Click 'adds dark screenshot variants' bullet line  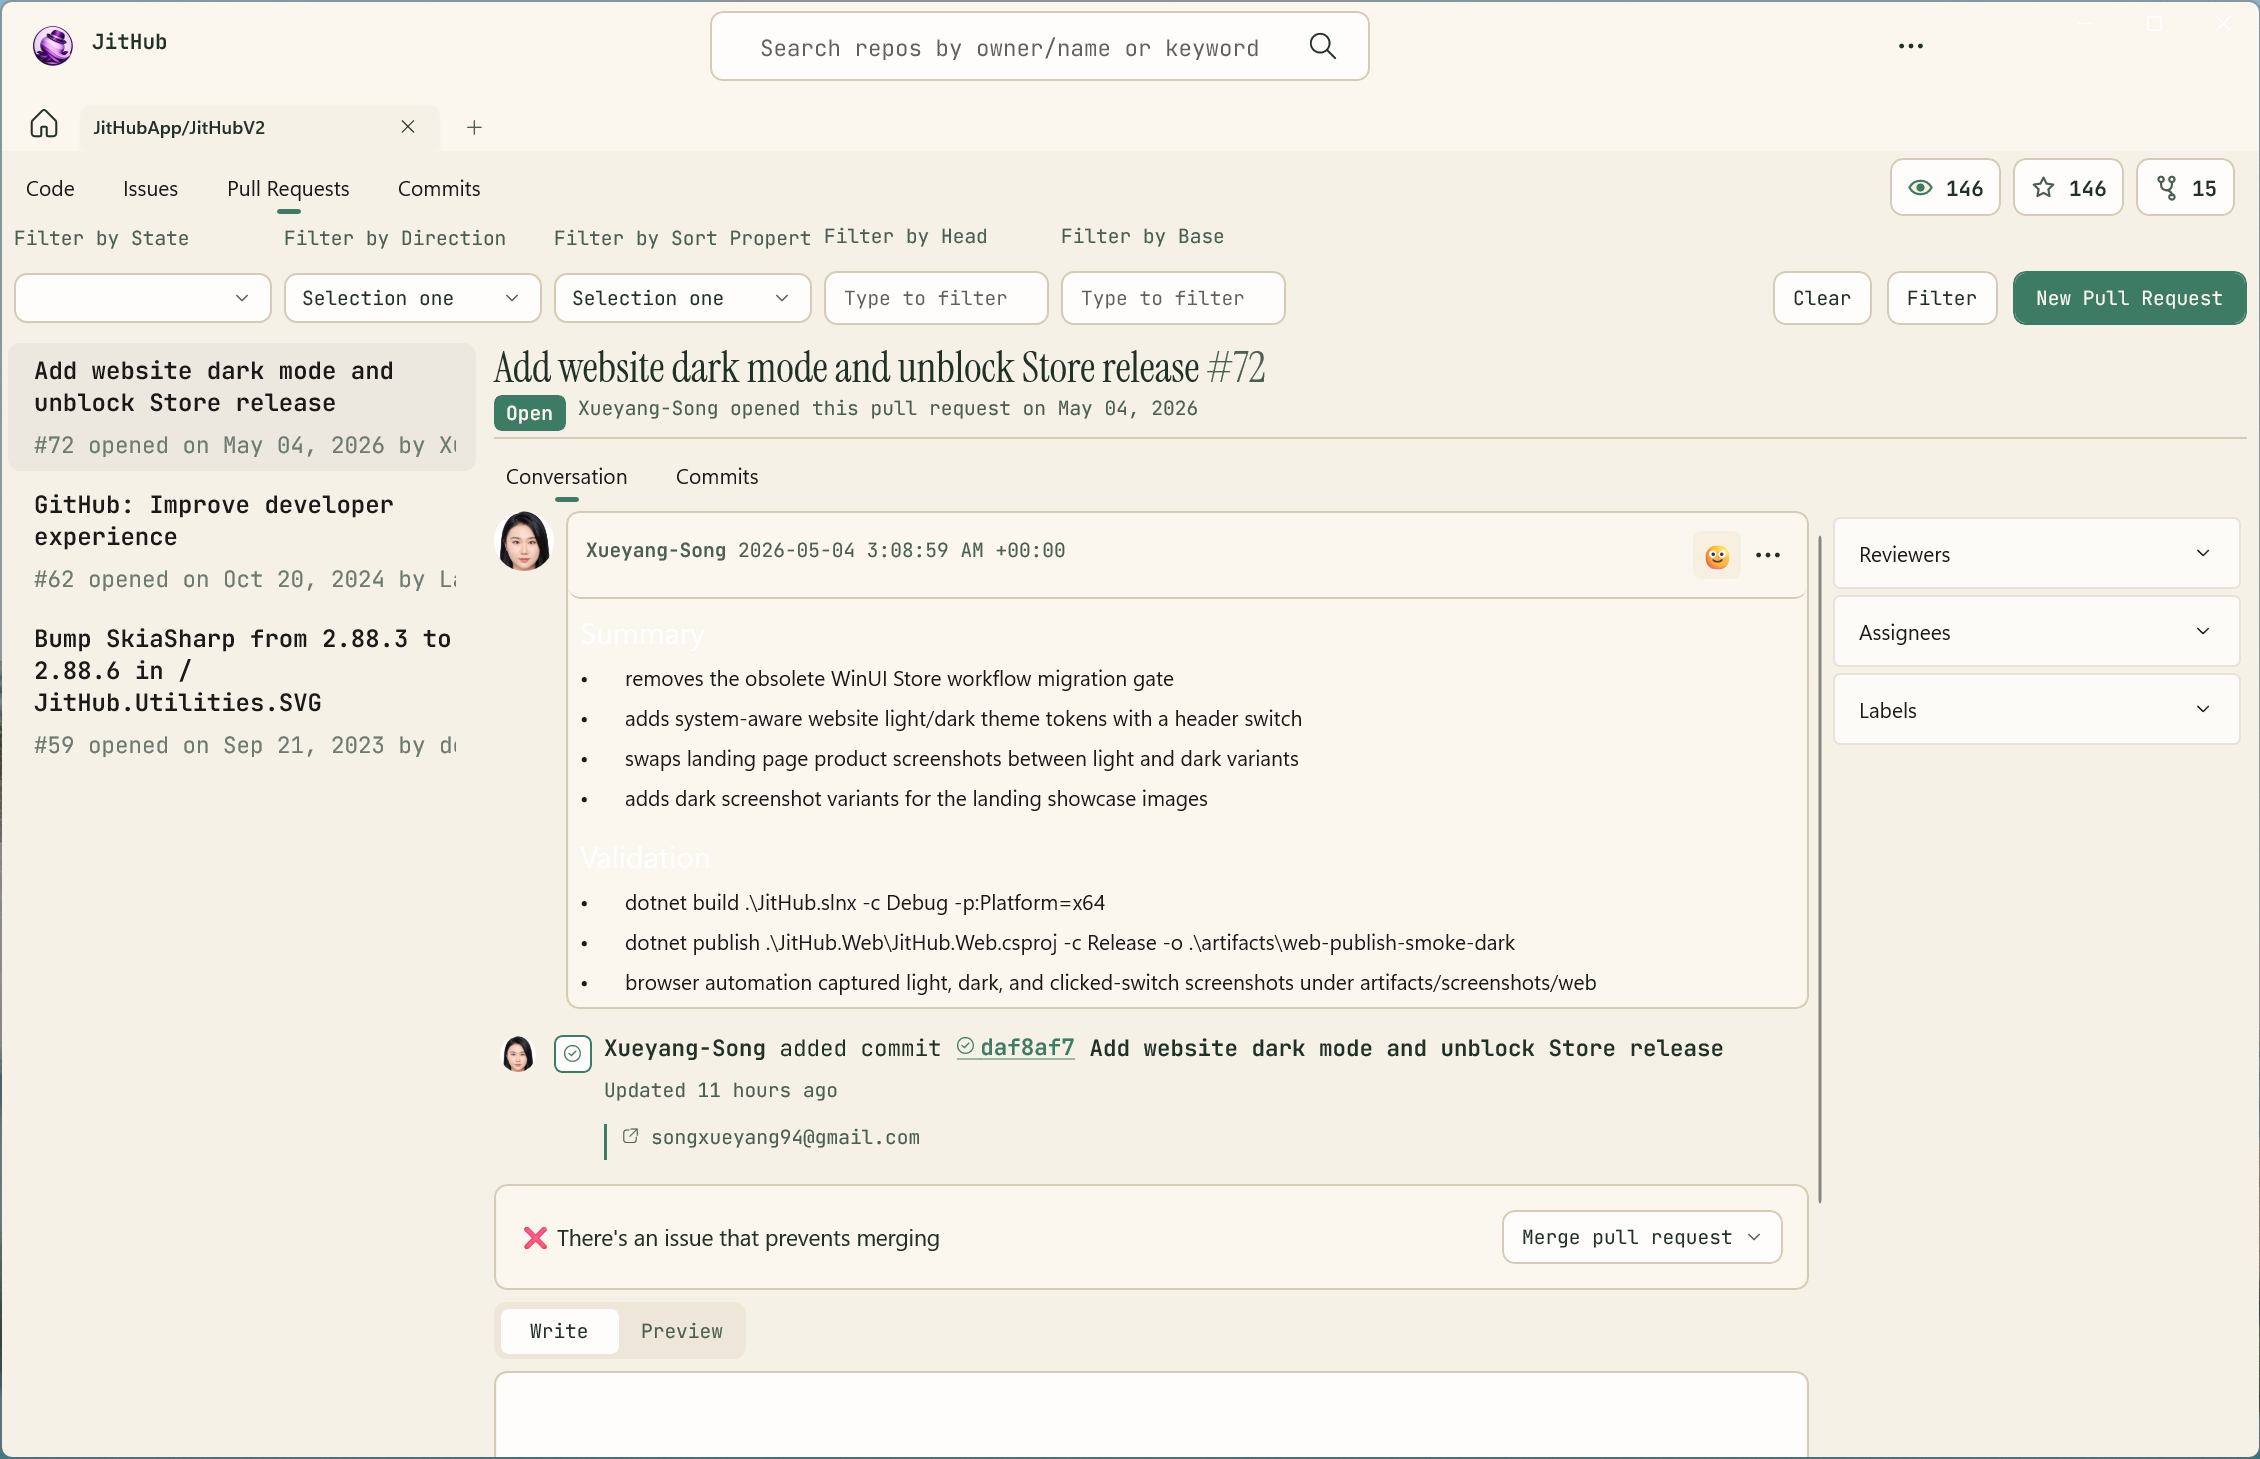(x=916, y=798)
